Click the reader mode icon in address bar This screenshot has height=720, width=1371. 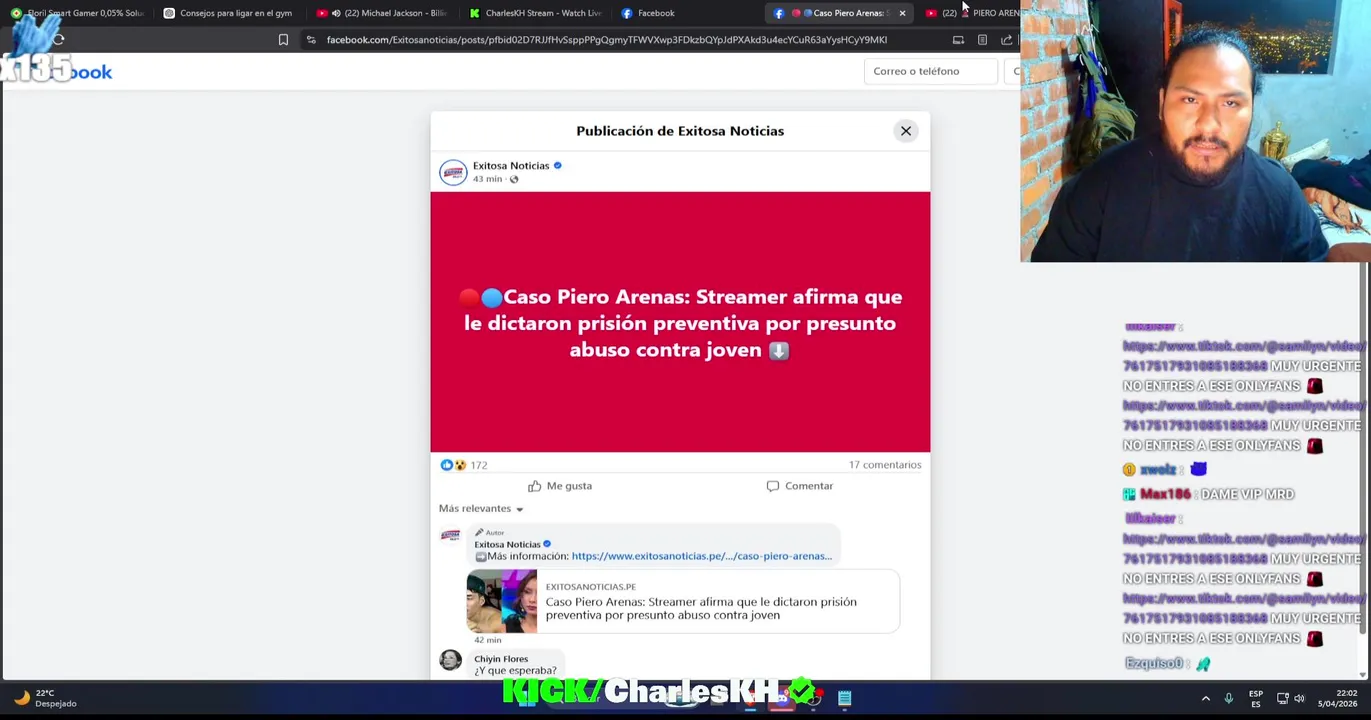[982, 40]
